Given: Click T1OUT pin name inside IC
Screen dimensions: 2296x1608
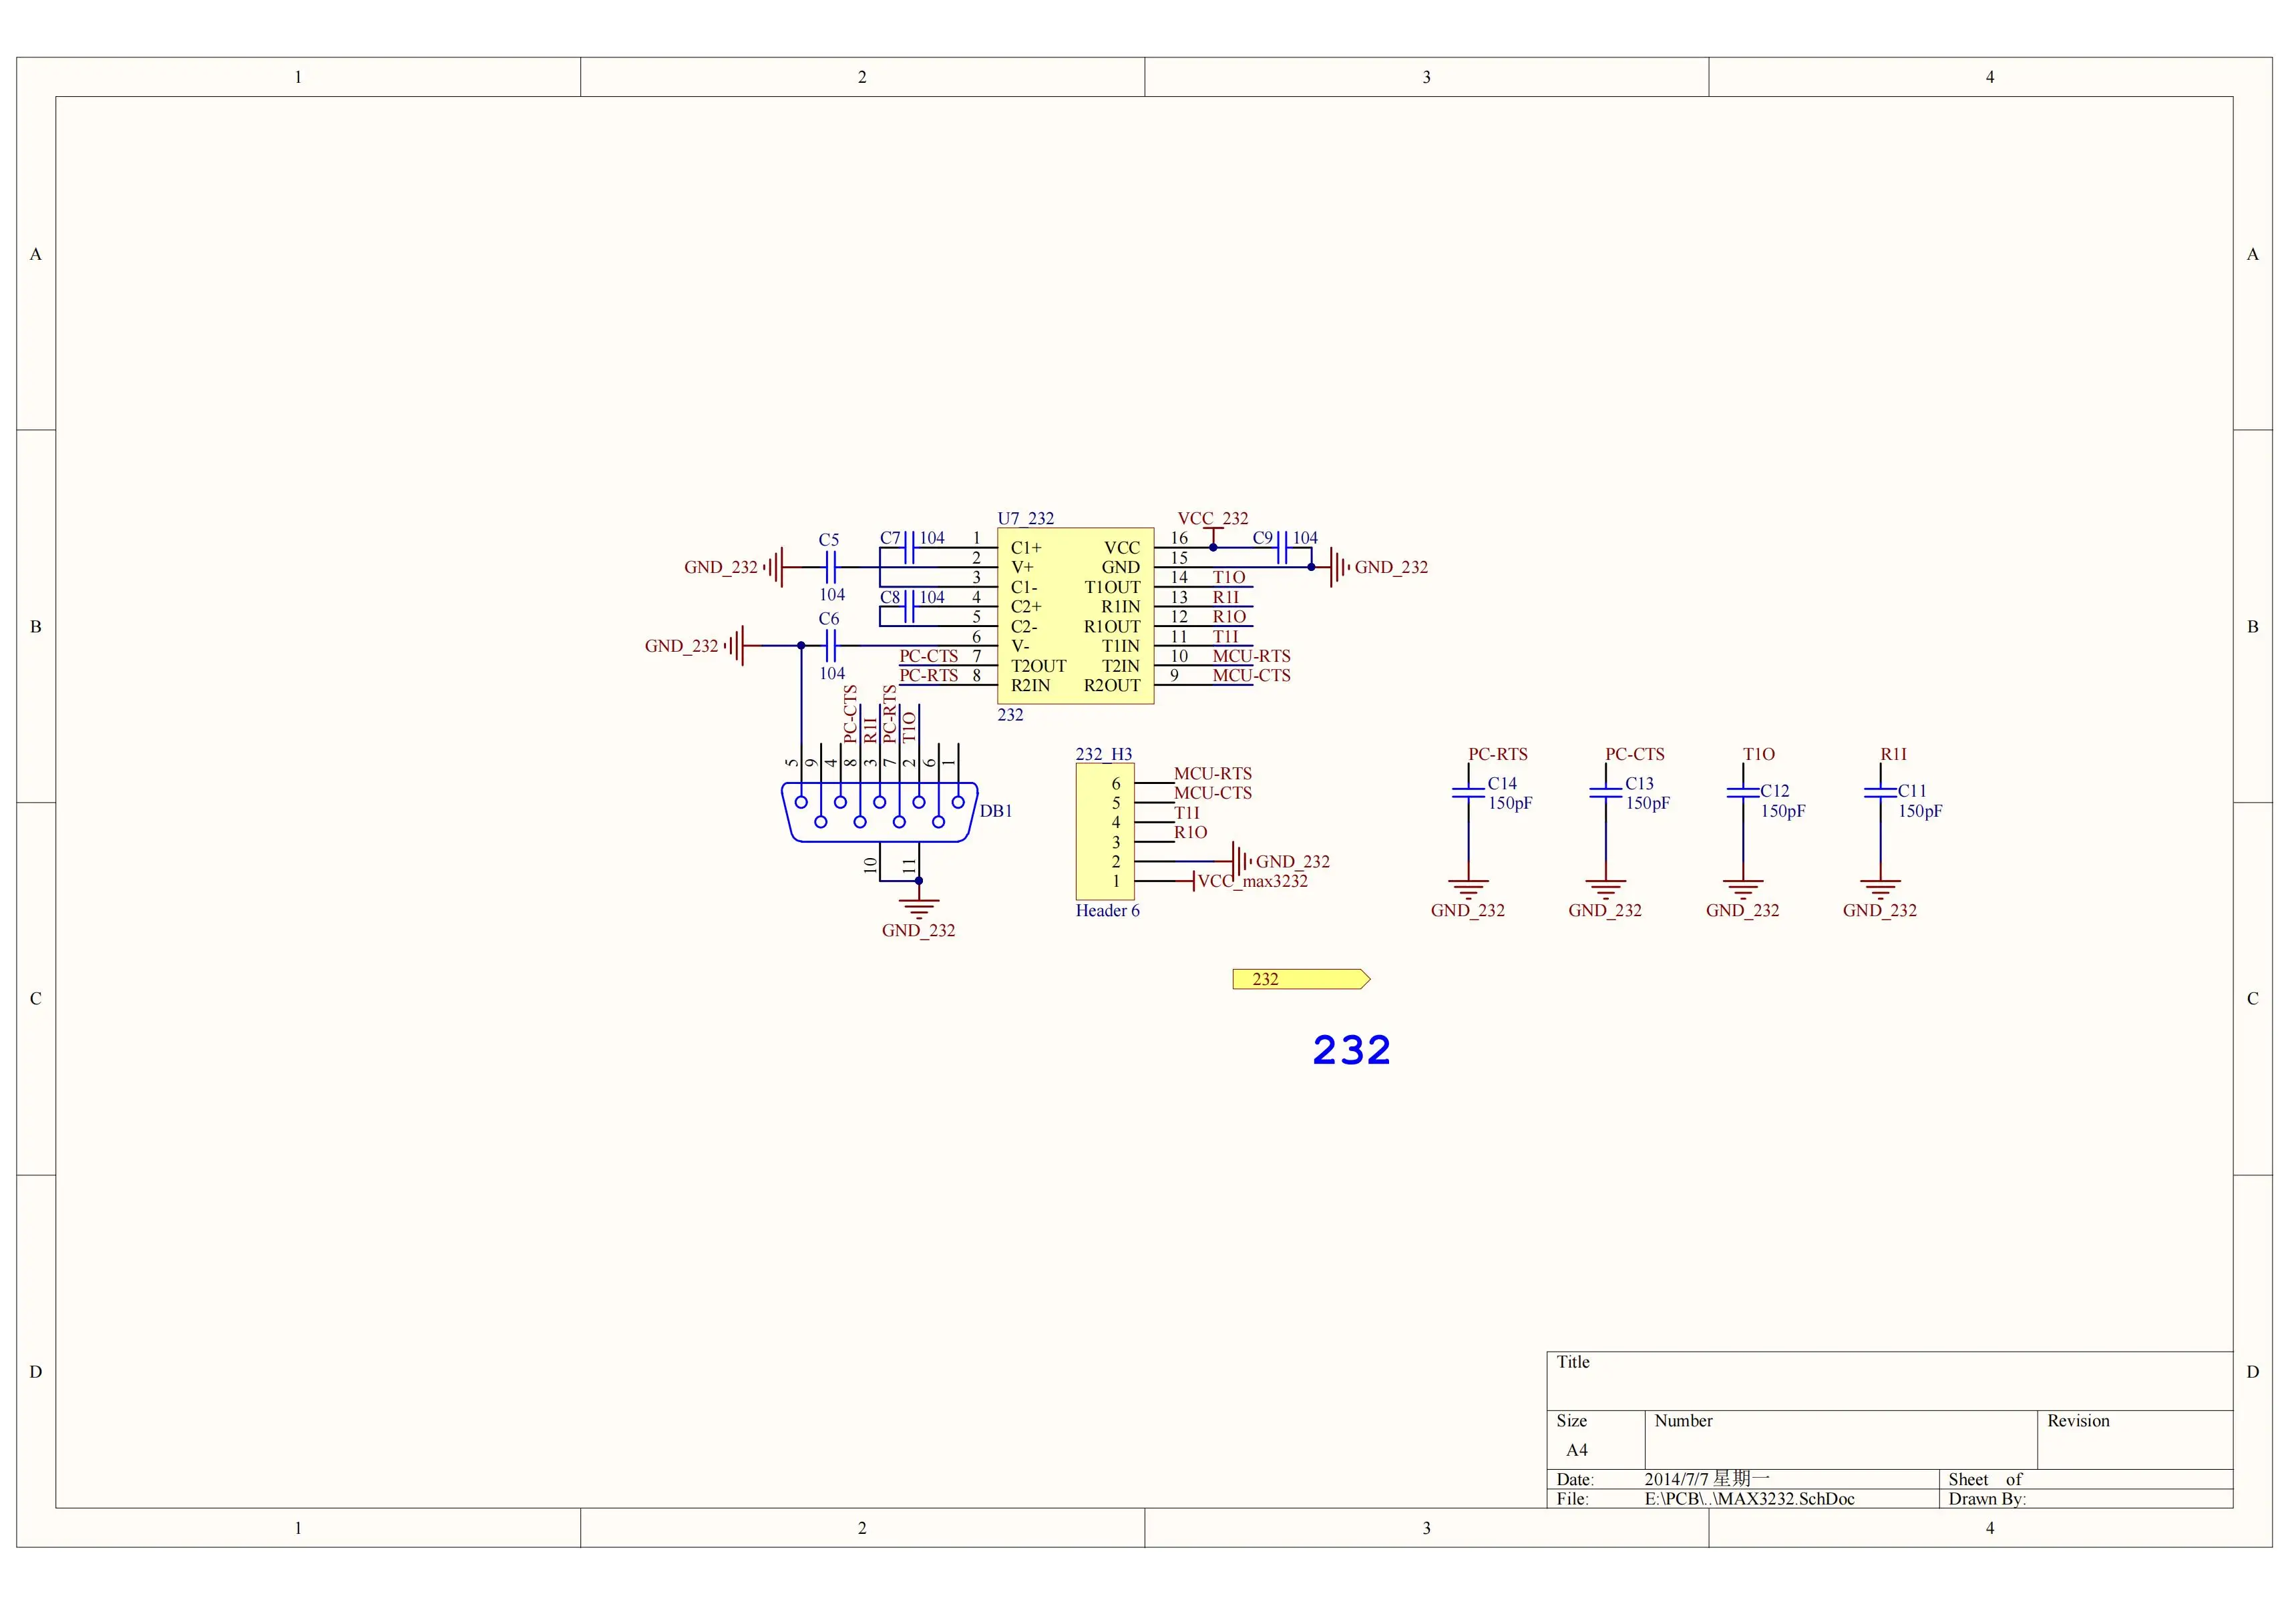Looking at the screenshot, I should pos(1112,587).
